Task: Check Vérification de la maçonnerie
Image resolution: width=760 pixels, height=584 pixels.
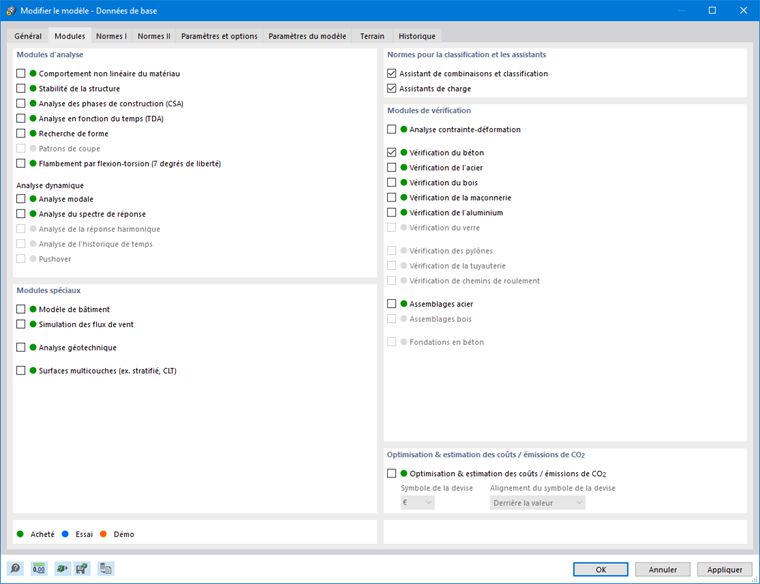Action: 392,198
